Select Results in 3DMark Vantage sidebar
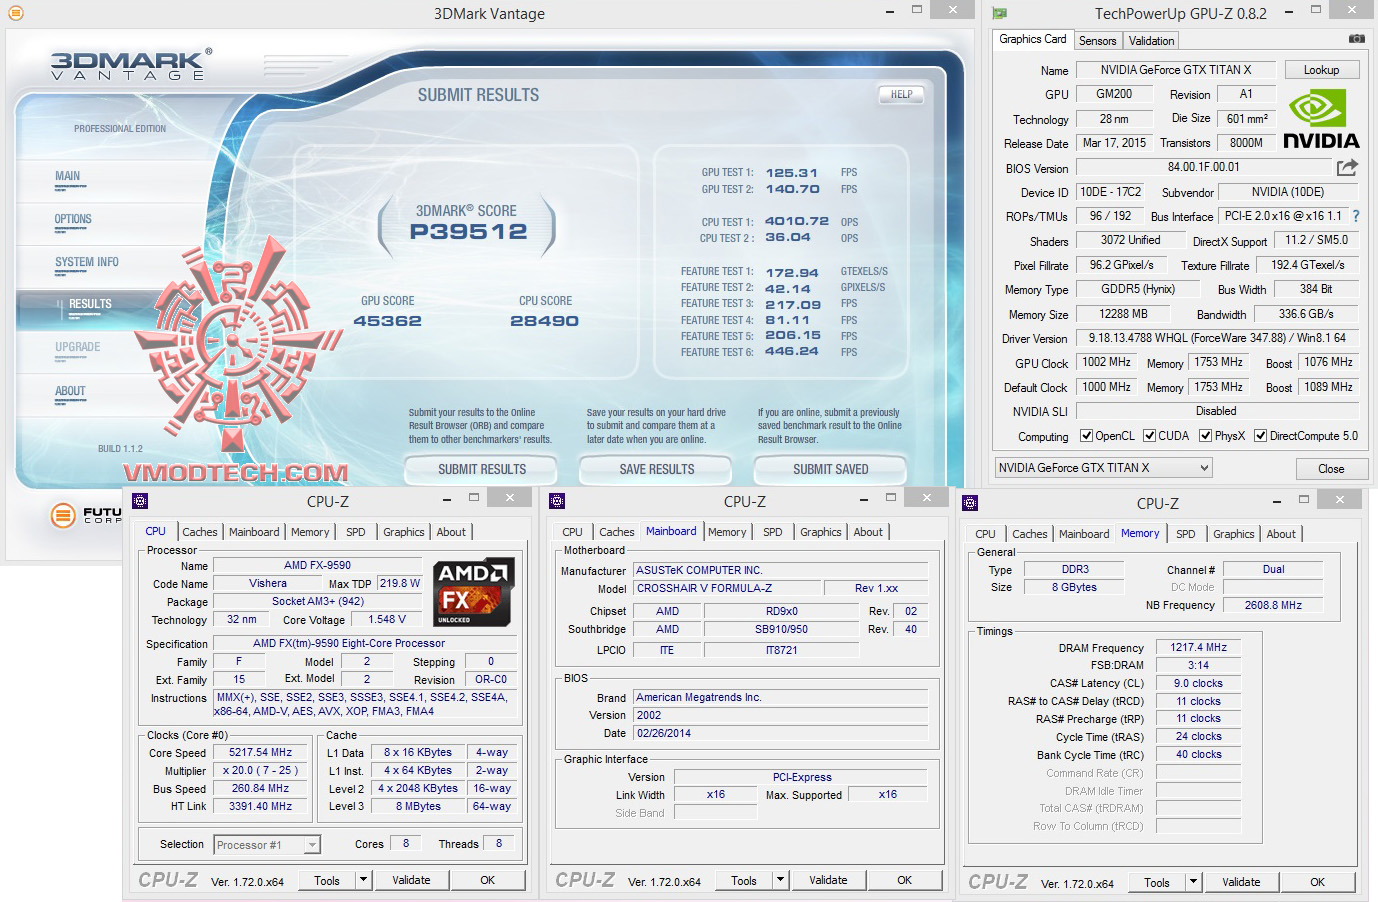Screen dimensions: 1378x902 pyautogui.click(x=90, y=304)
